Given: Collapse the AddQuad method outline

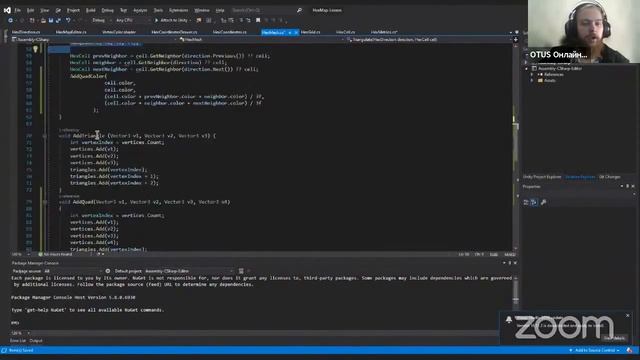Looking at the screenshot, I should pyautogui.click(x=45, y=202).
